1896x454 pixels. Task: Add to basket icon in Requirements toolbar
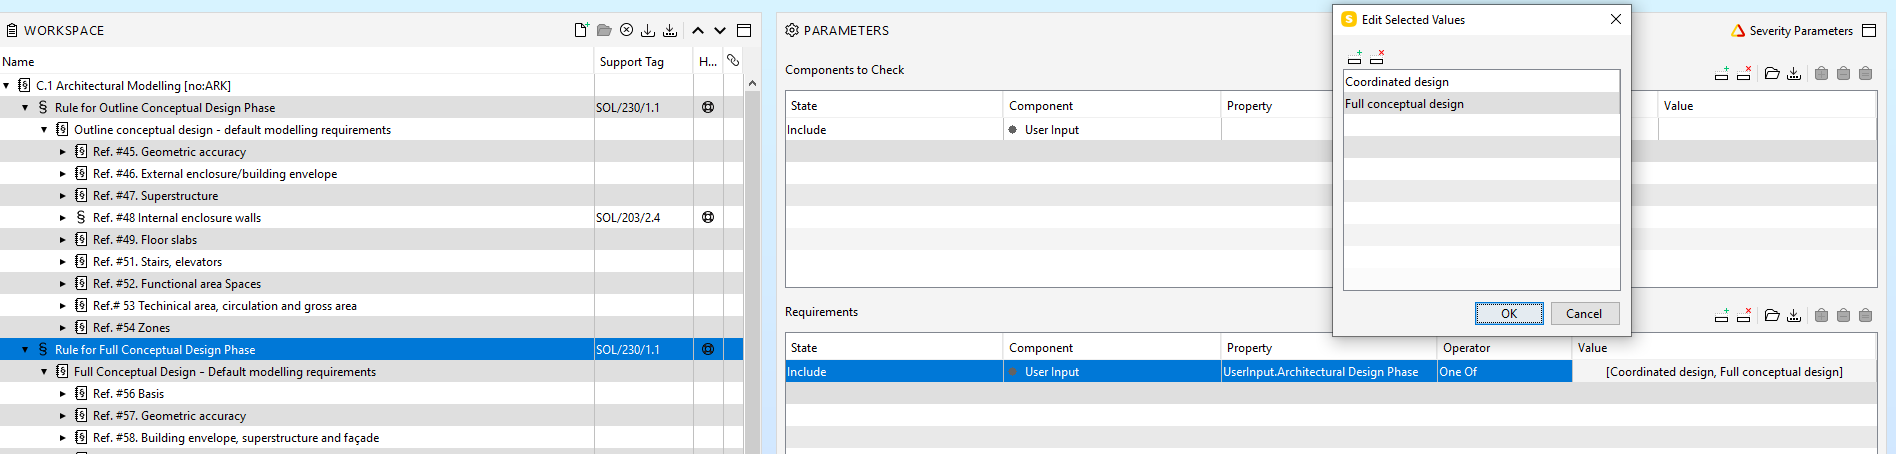pyautogui.click(x=1821, y=315)
